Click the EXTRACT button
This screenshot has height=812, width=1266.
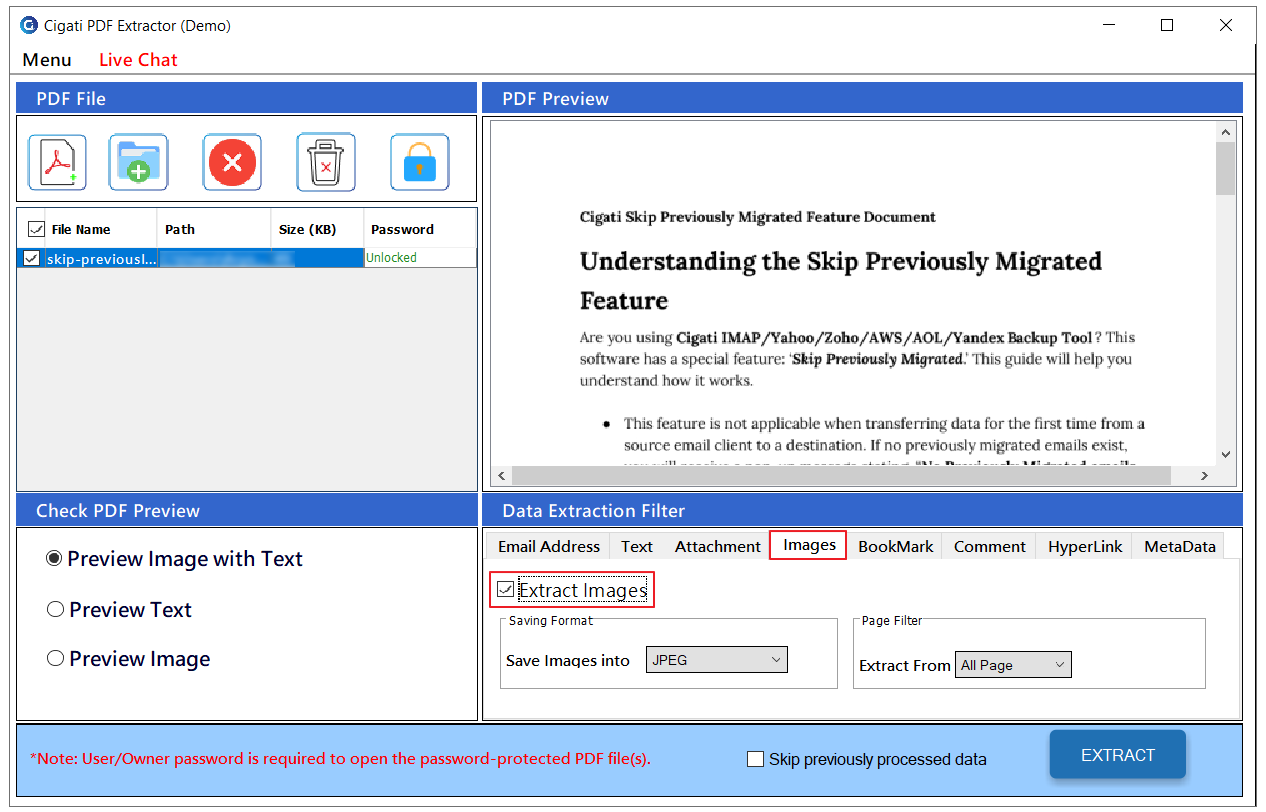[x=1118, y=755]
